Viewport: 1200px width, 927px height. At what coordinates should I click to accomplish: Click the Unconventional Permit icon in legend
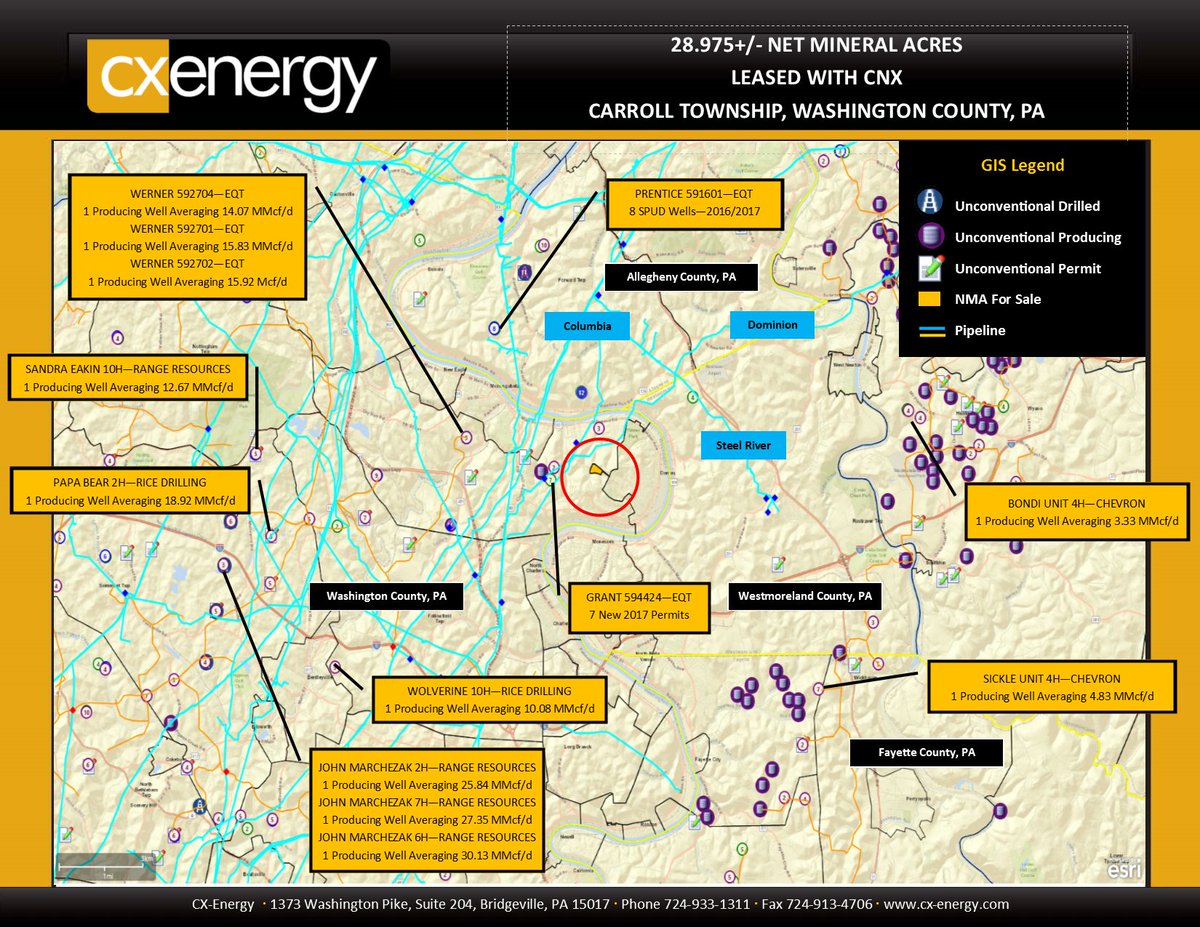929,267
